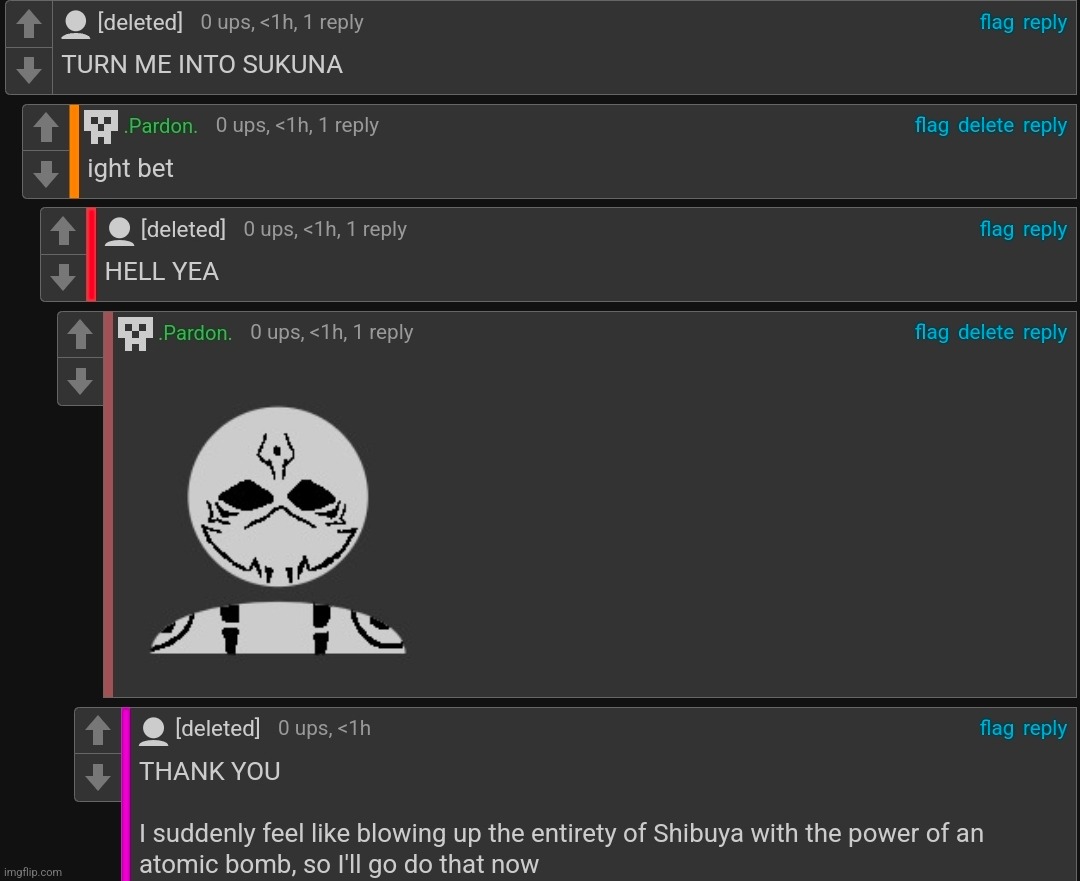Image resolution: width=1080 pixels, height=881 pixels.
Task: Downvote the 'TURN ME INTO SUKUNA' comment
Action: [x=29, y=70]
